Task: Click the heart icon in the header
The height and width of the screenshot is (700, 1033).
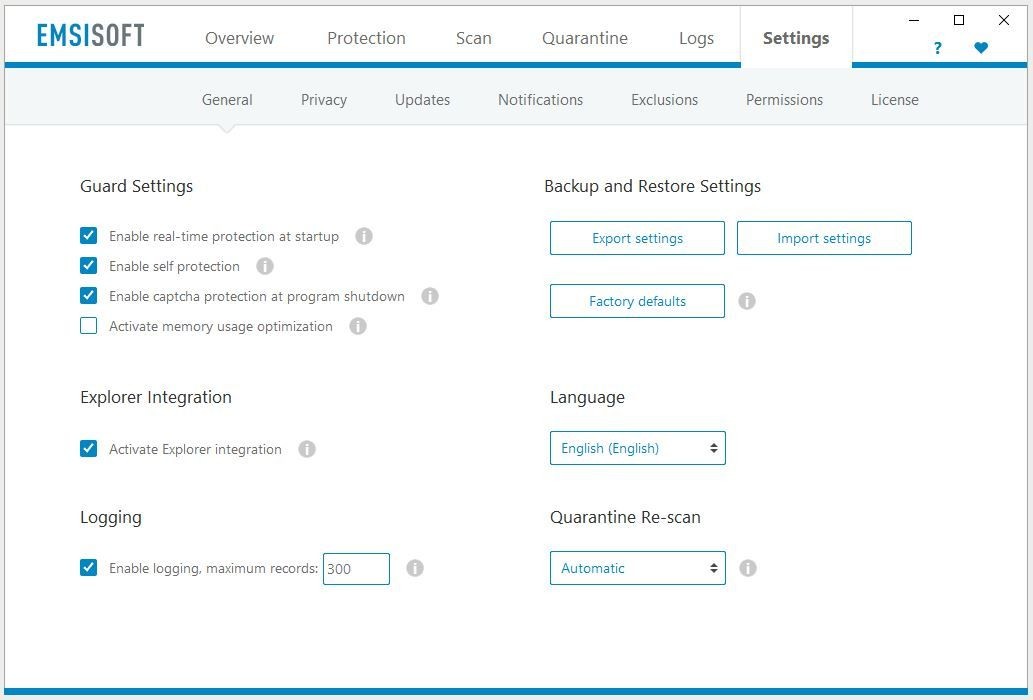Action: 981,48
